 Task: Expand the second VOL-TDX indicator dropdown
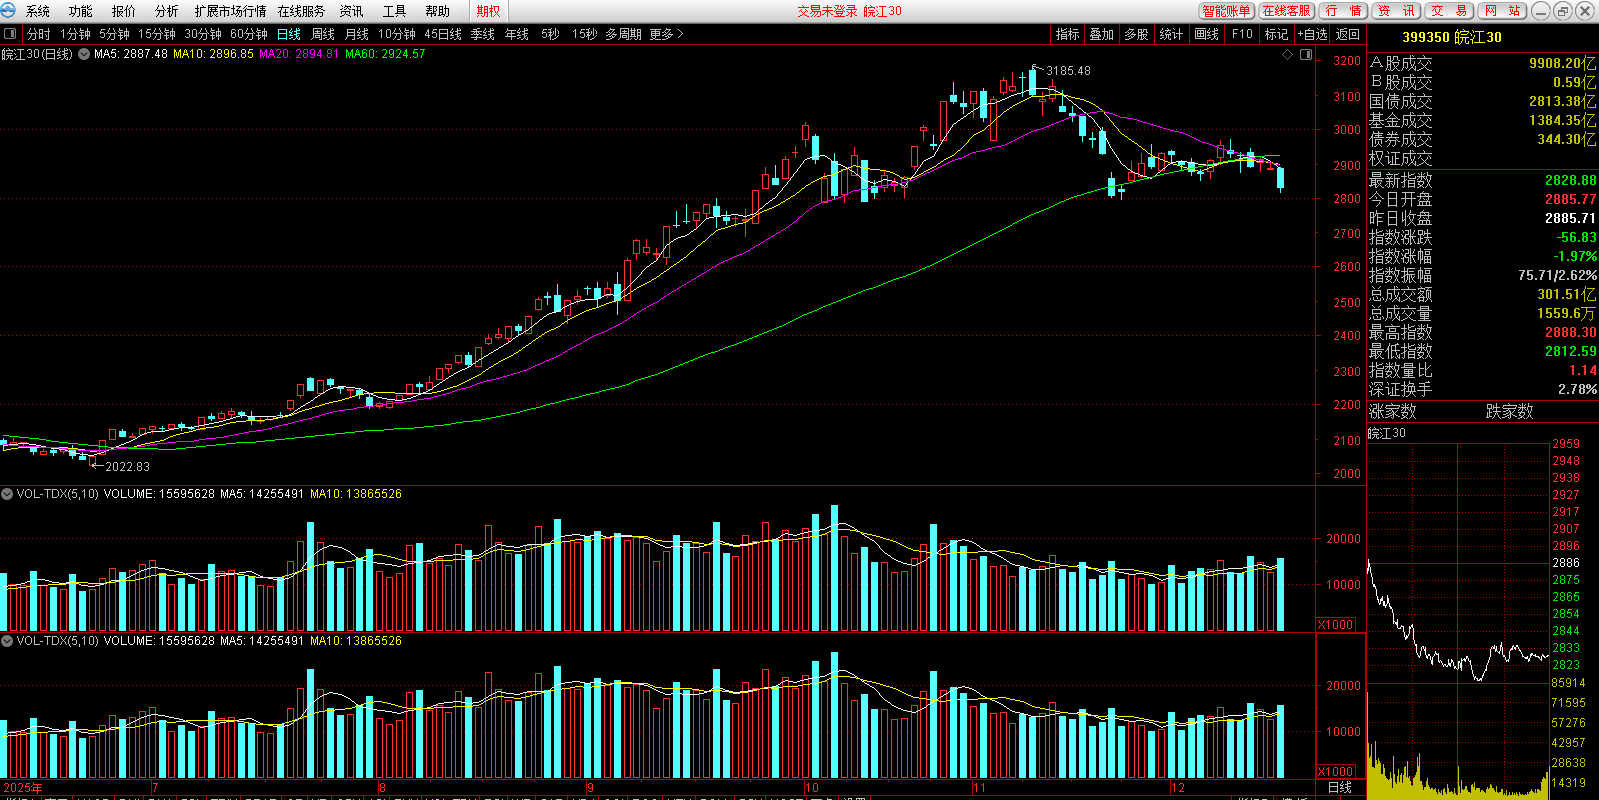(7, 641)
